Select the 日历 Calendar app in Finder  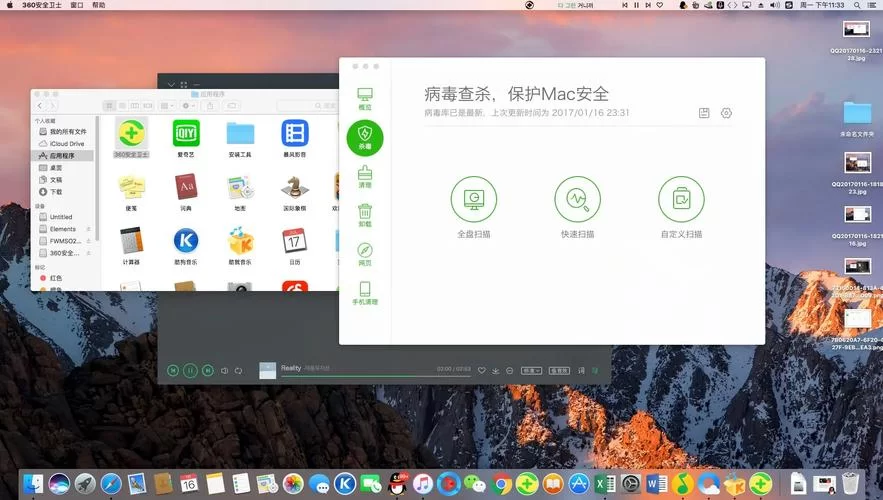coord(295,246)
